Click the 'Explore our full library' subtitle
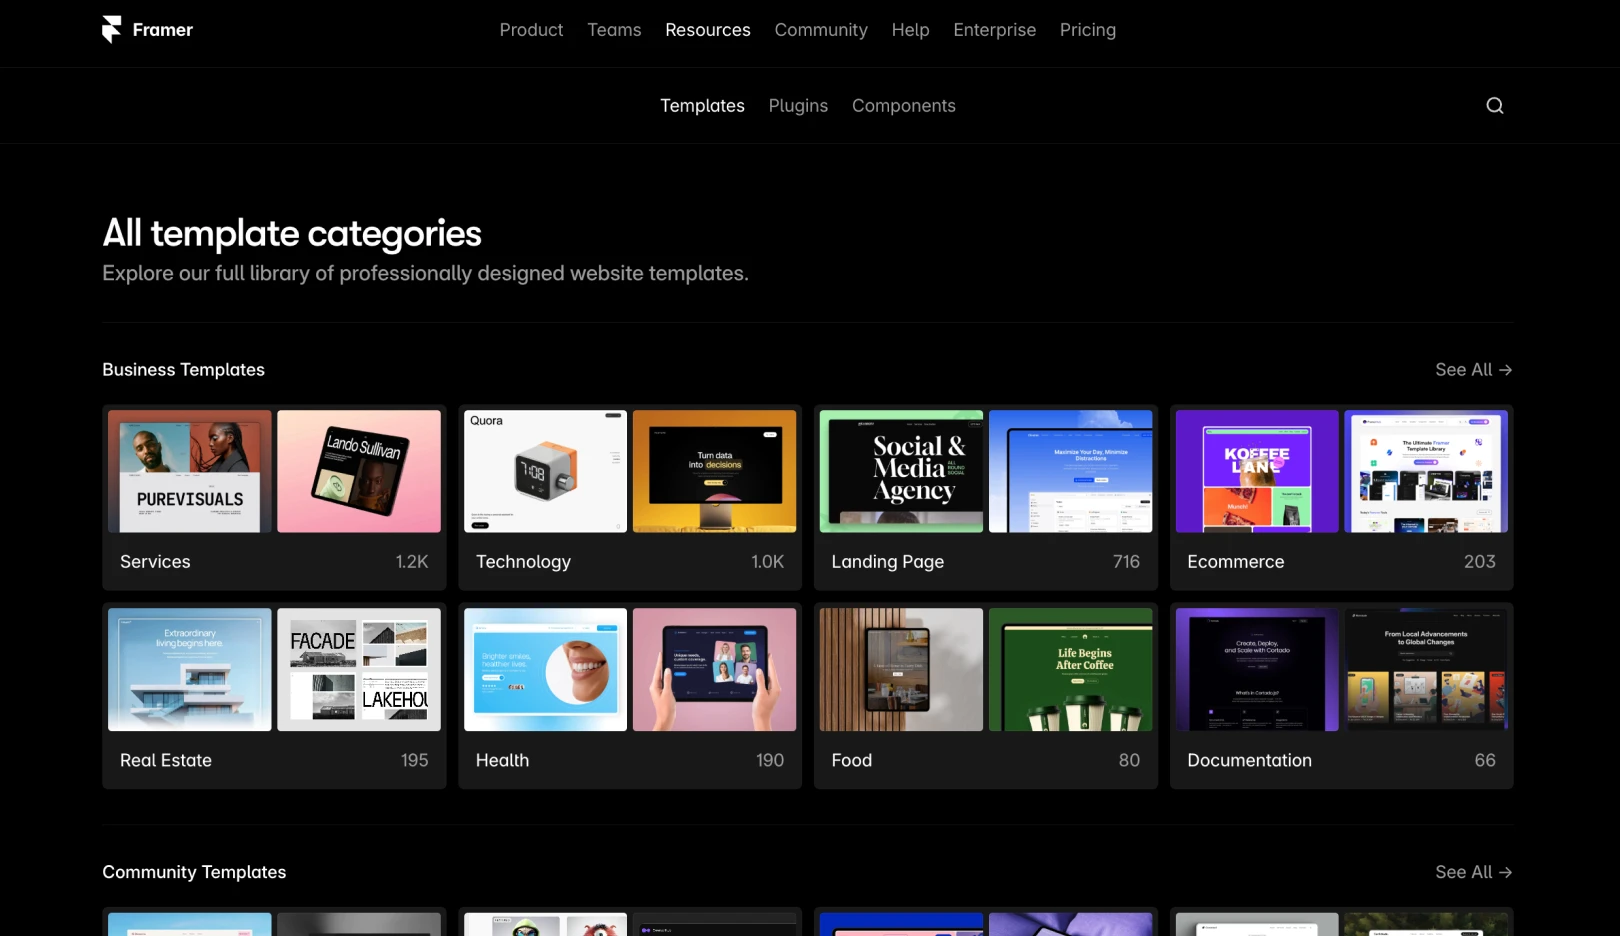This screenshot has height=936, width=1620. 425,274
